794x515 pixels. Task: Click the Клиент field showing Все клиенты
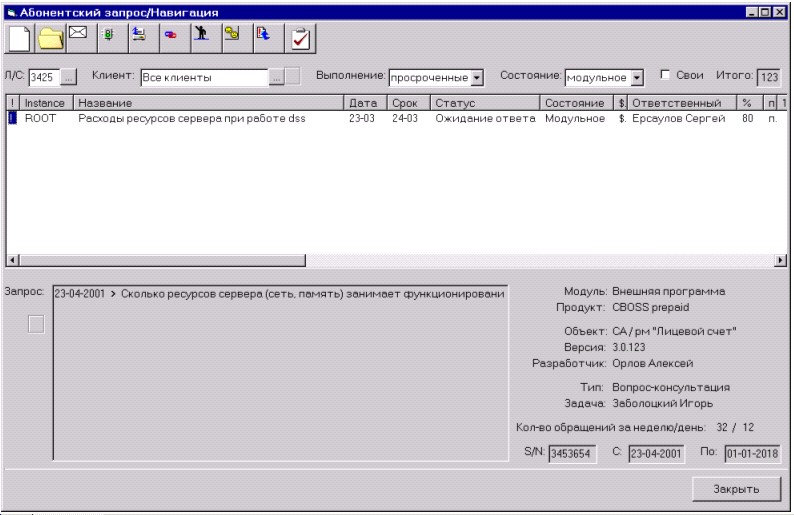click(205, 77)
